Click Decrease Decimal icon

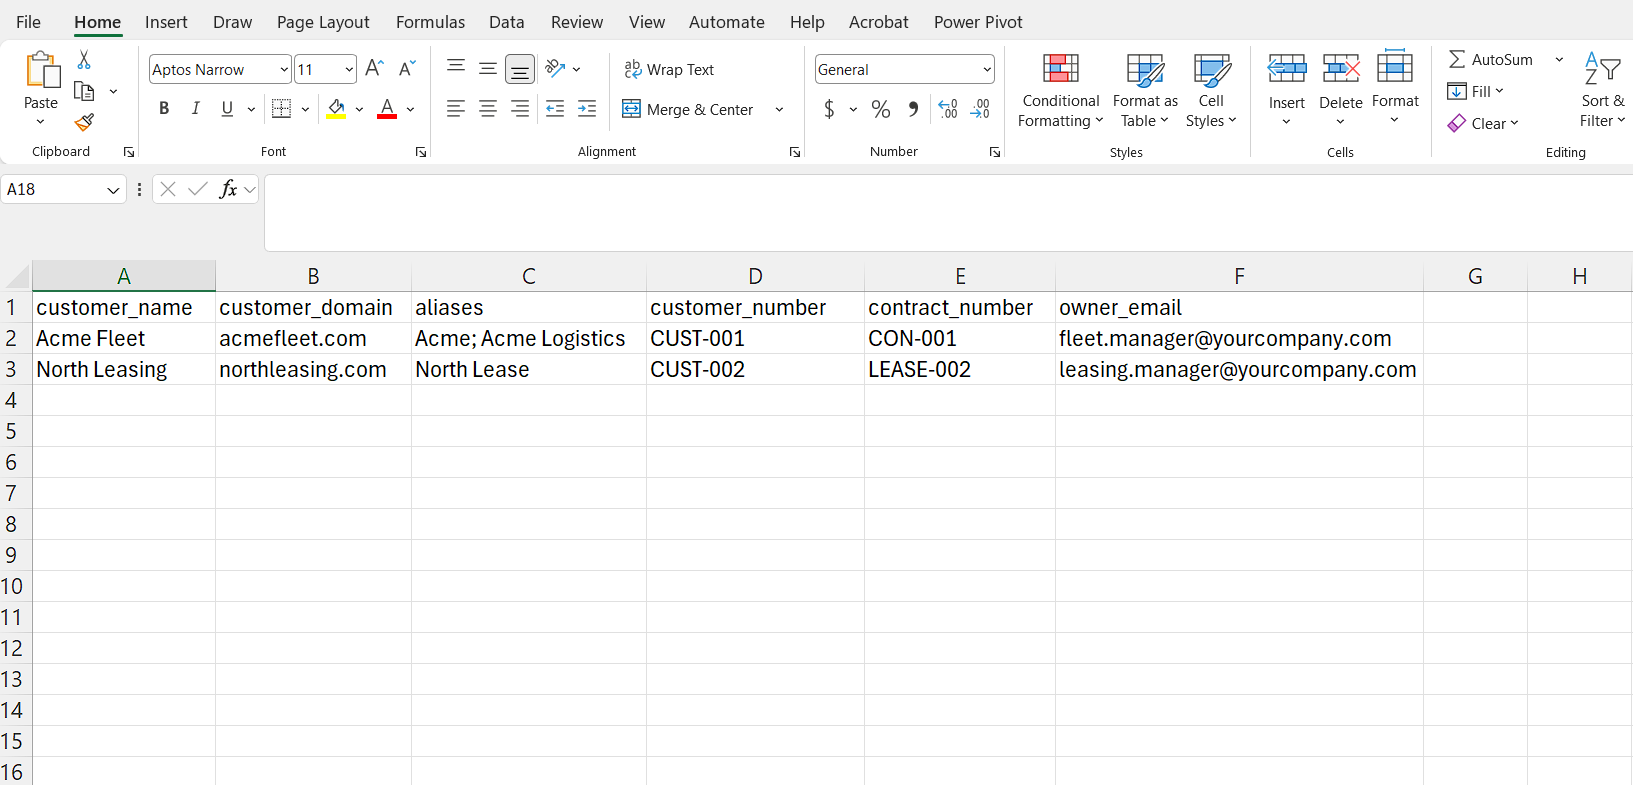(x=980, y=109)
